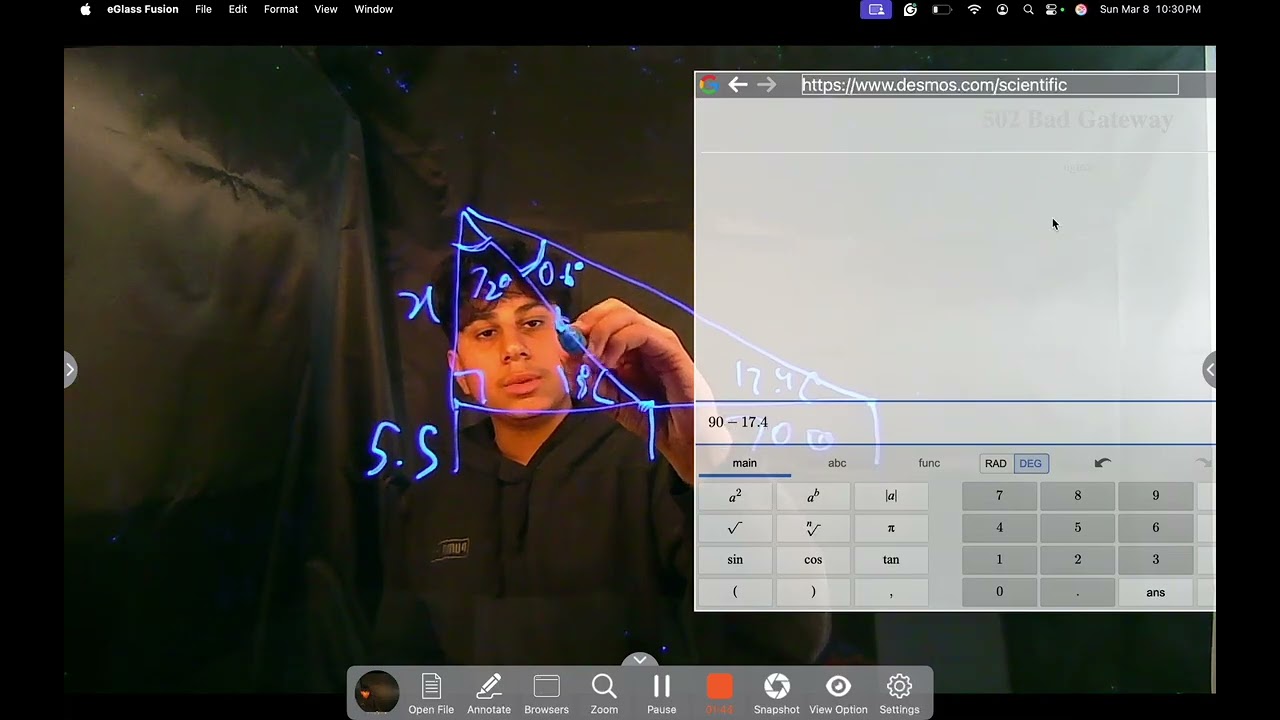Open the Window menu
The image size is (1280, 720).
pos(374,9)
